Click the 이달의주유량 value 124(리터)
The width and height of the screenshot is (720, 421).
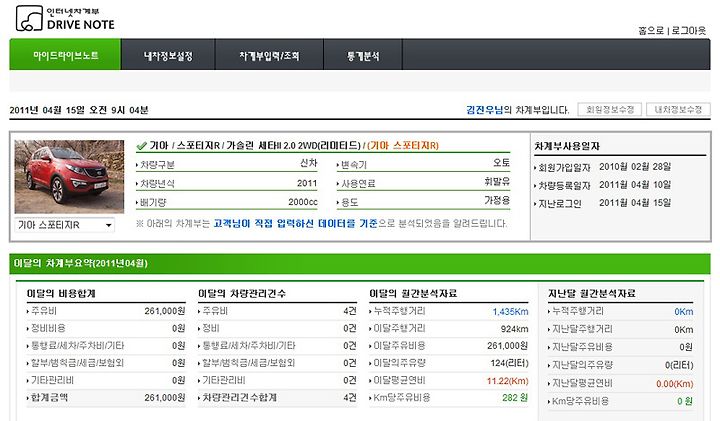[x=509, y=363]
